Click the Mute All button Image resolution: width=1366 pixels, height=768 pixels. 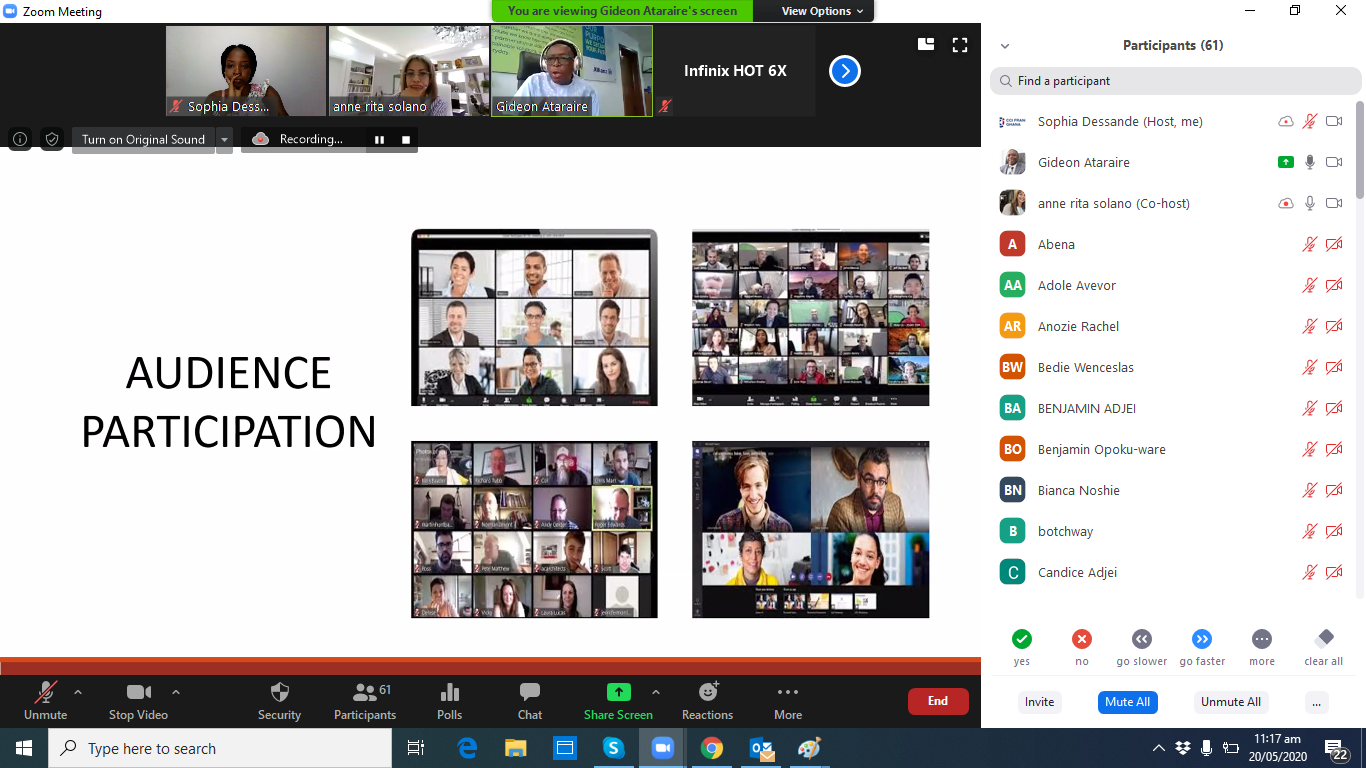[x=1127, y=702]
